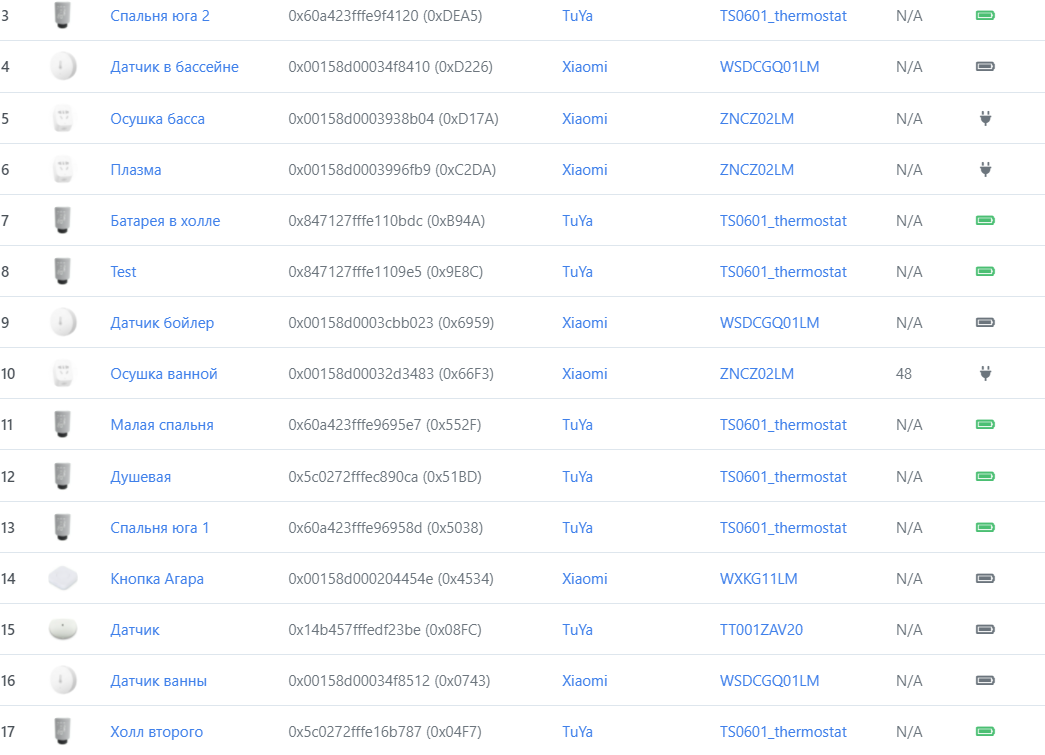The image size is (1045, 755).
Task: Click thermostat device image for Спальня юга 2
Action: pyautogui.click(x=63, y=15)
